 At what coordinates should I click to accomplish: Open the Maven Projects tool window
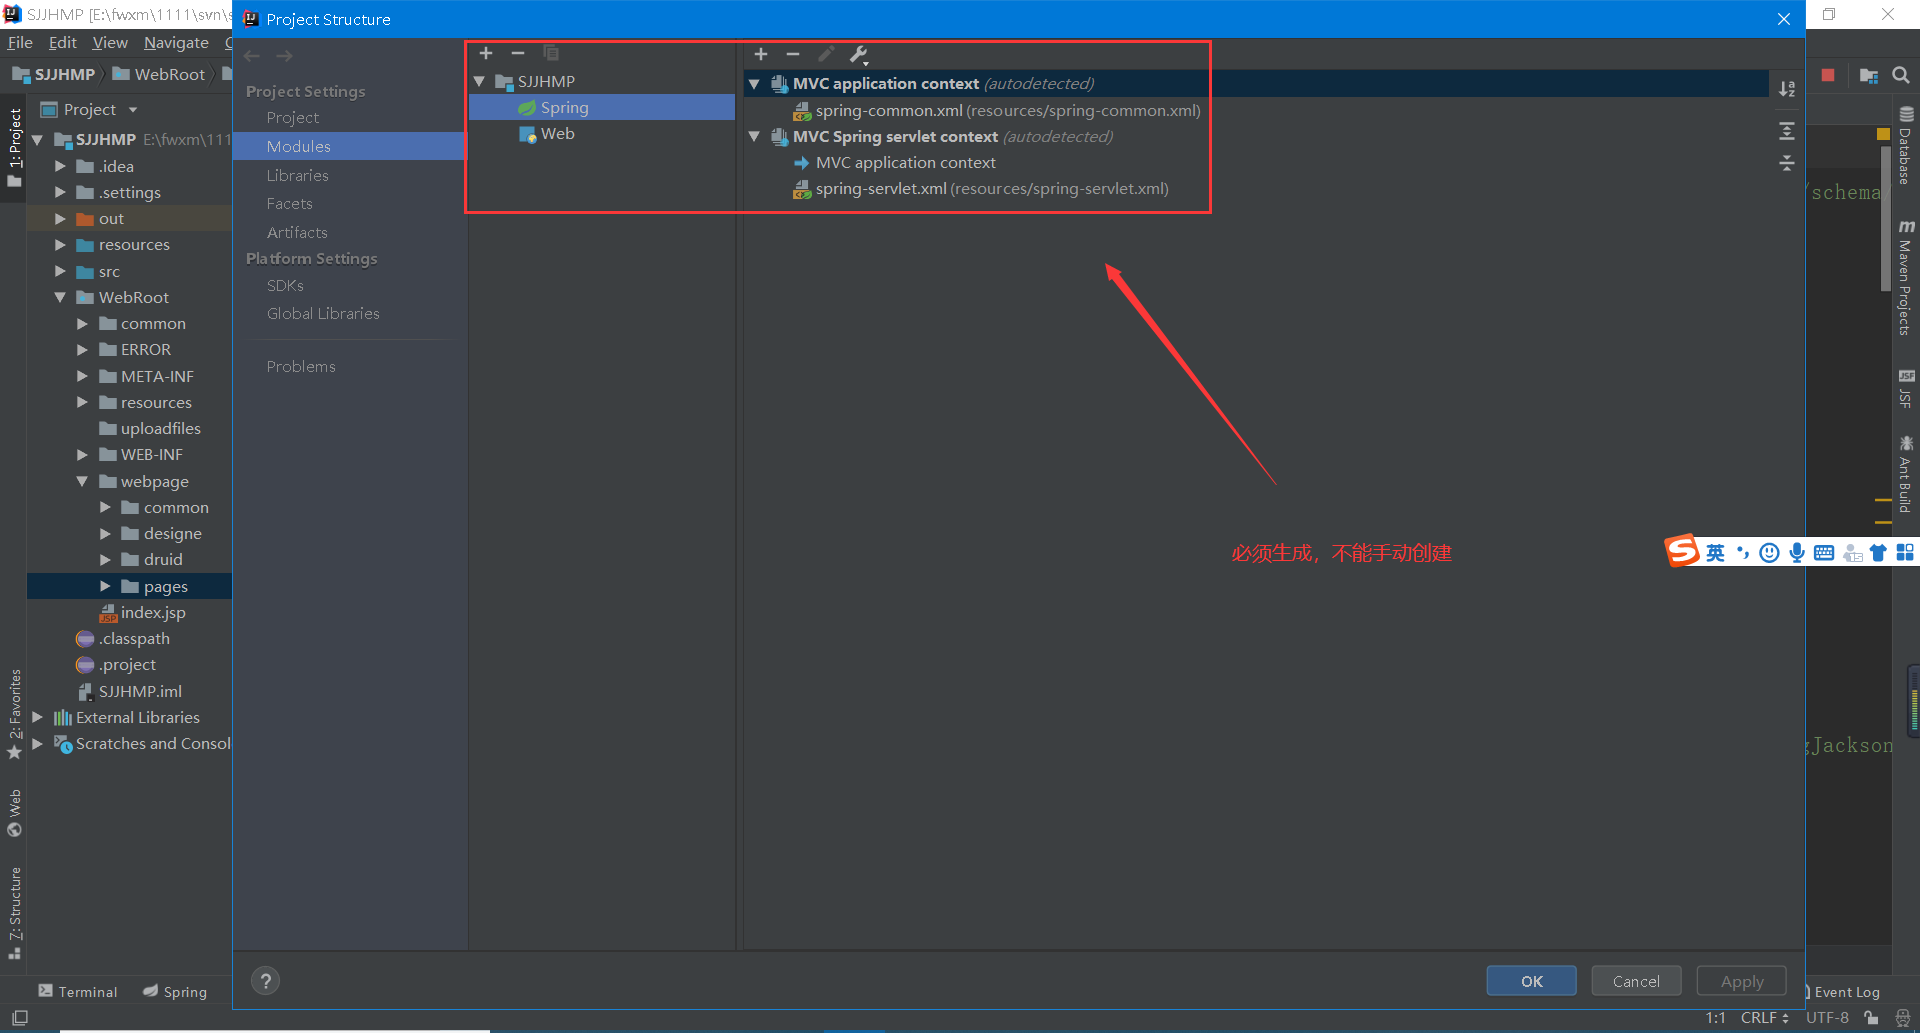(1906, 278)
